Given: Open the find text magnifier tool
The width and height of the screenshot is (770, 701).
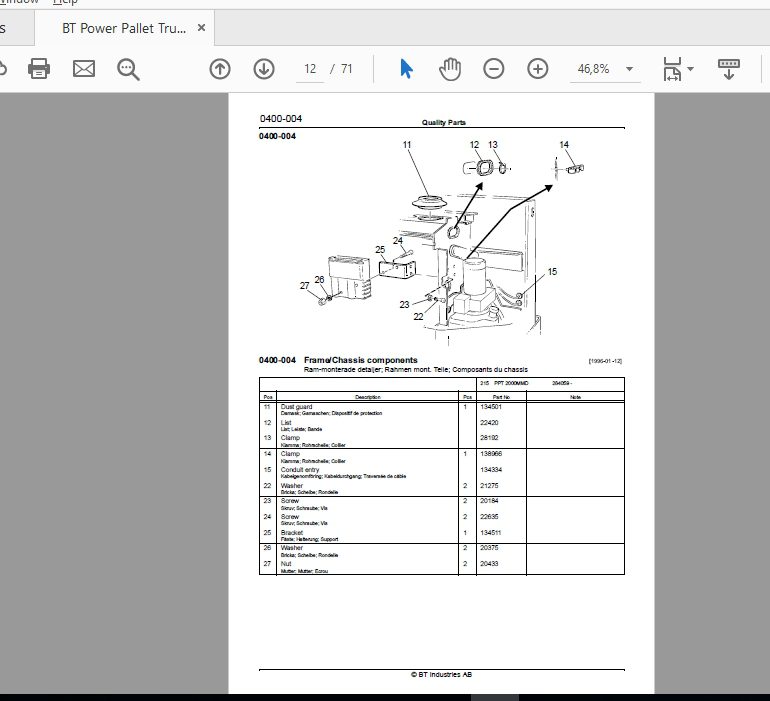Looking at the screenshot, I should click(x=128, y=69).
